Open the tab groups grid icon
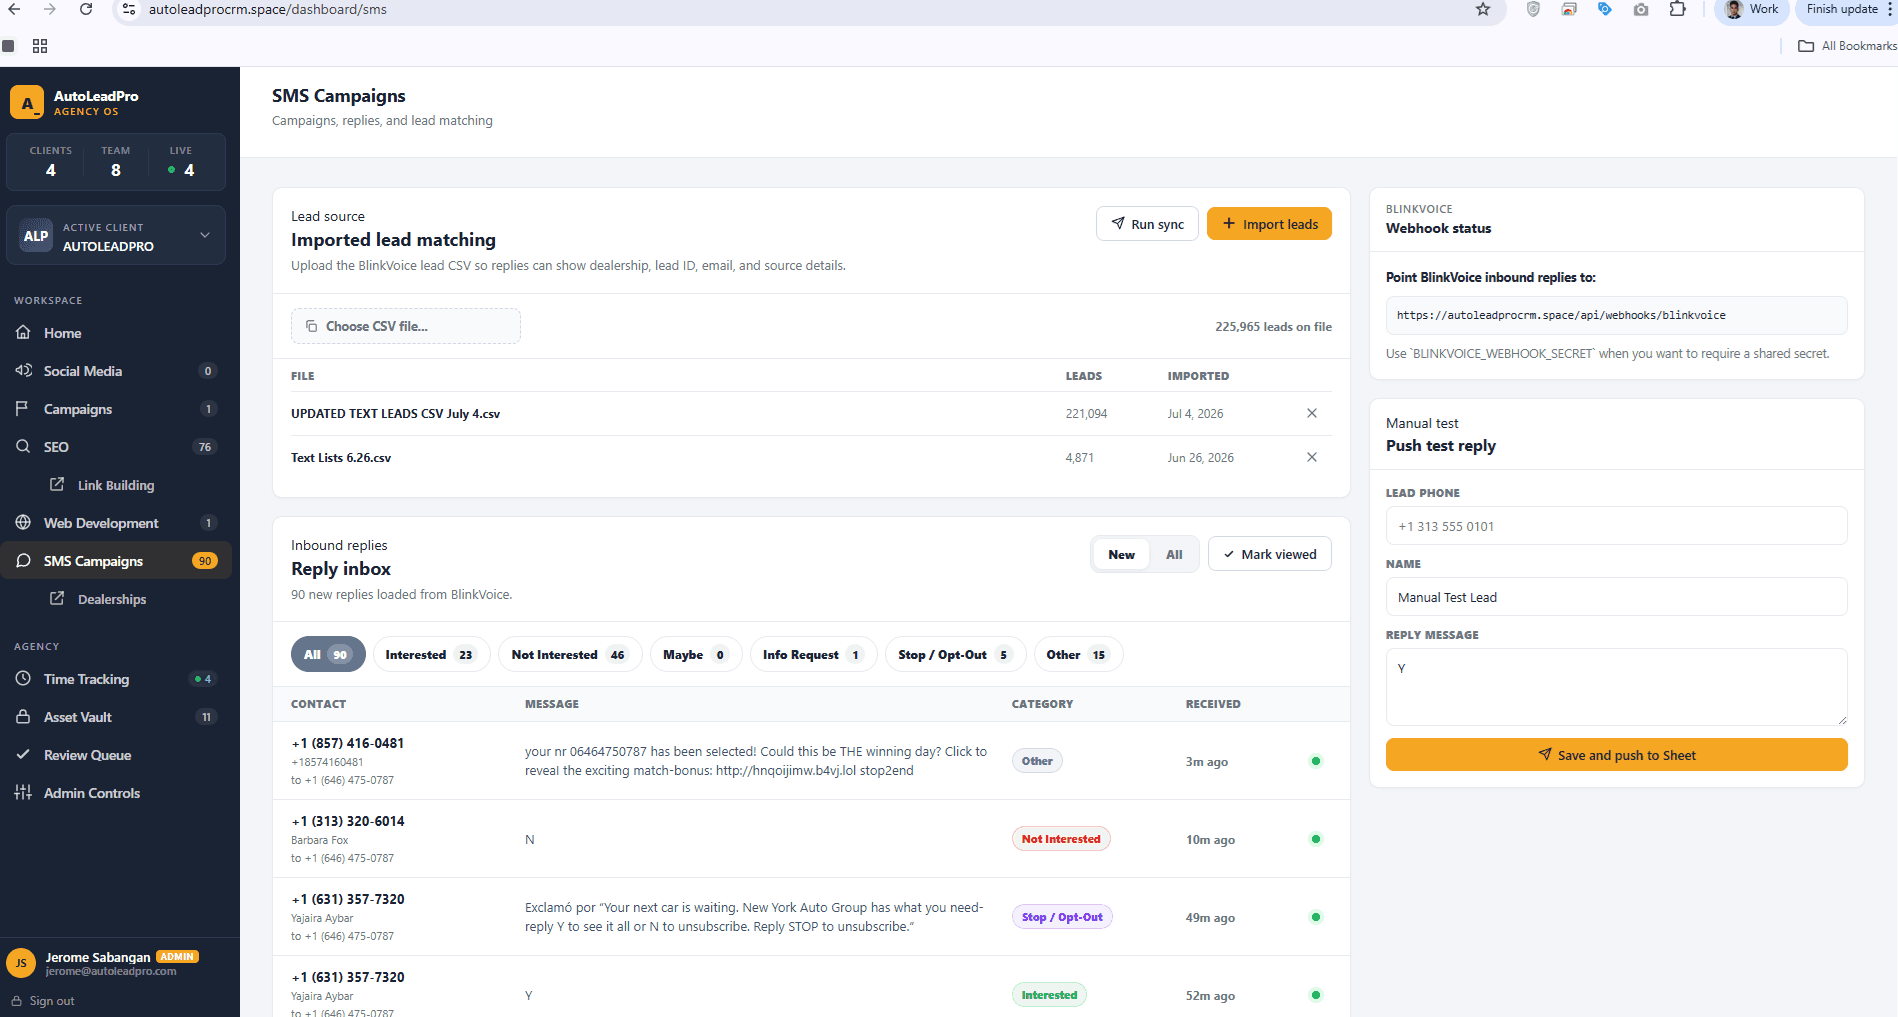The image size is (1898, 1017). [40, 46]
